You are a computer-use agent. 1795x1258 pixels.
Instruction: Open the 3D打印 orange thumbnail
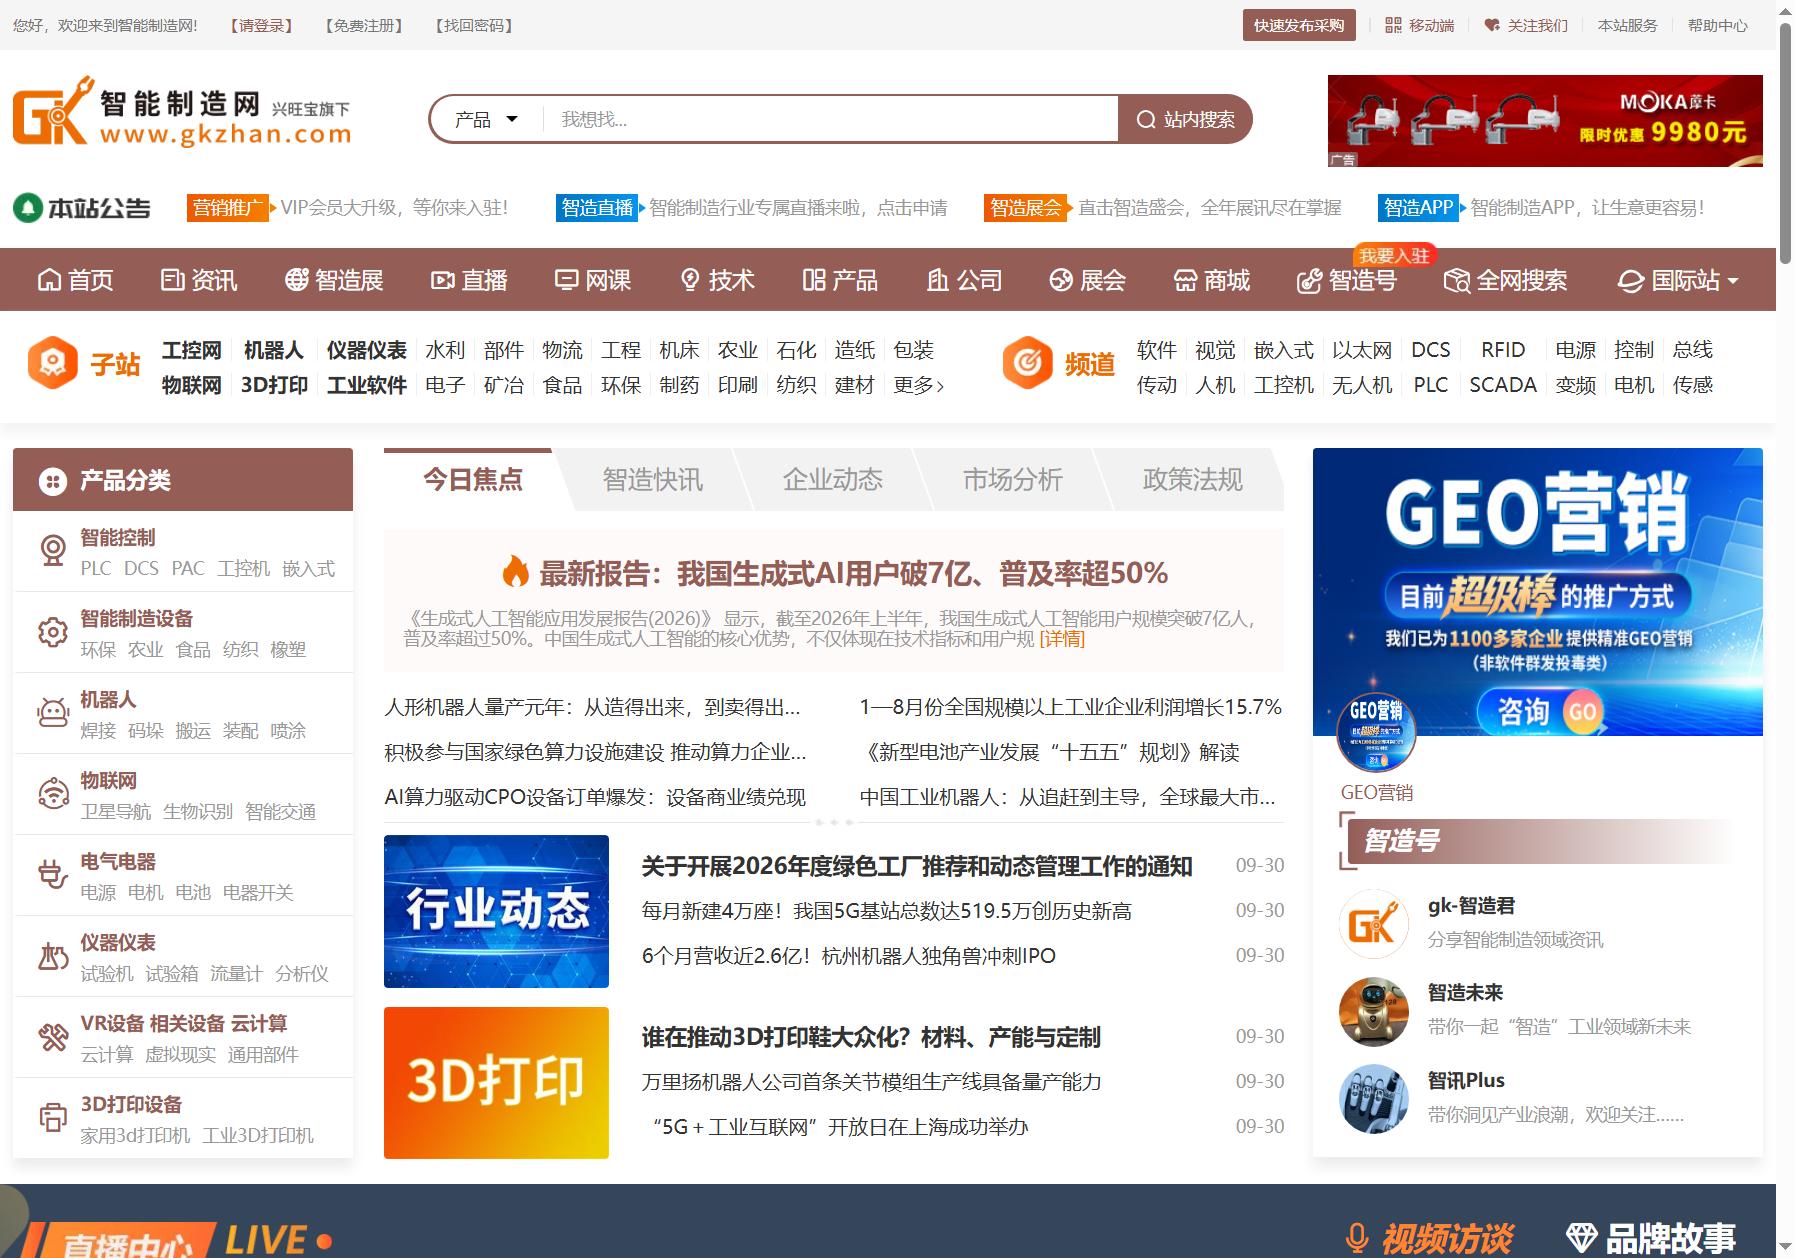click(496, 1083)
